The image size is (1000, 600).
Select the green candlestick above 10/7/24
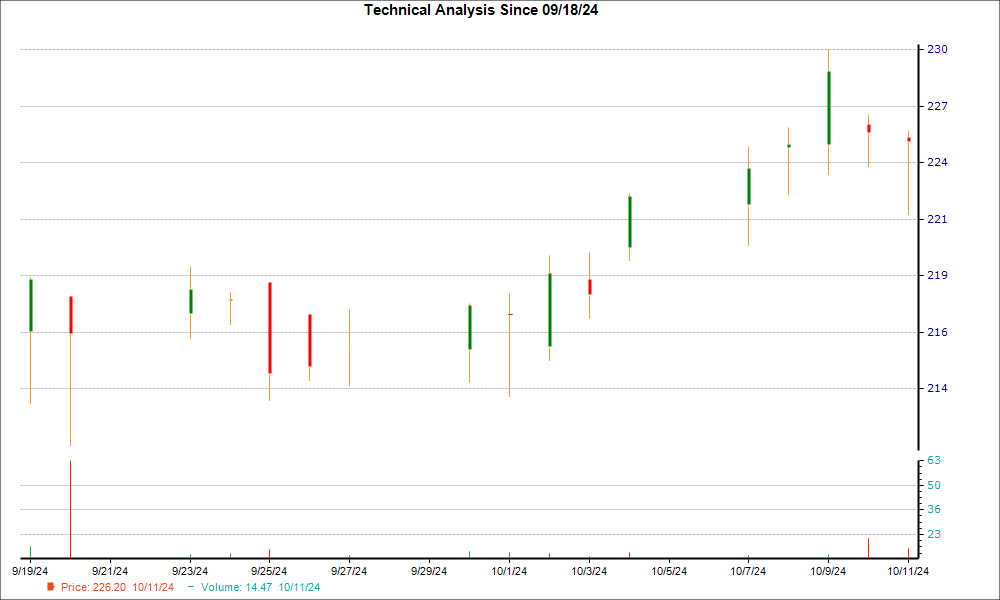click(749, 186)
